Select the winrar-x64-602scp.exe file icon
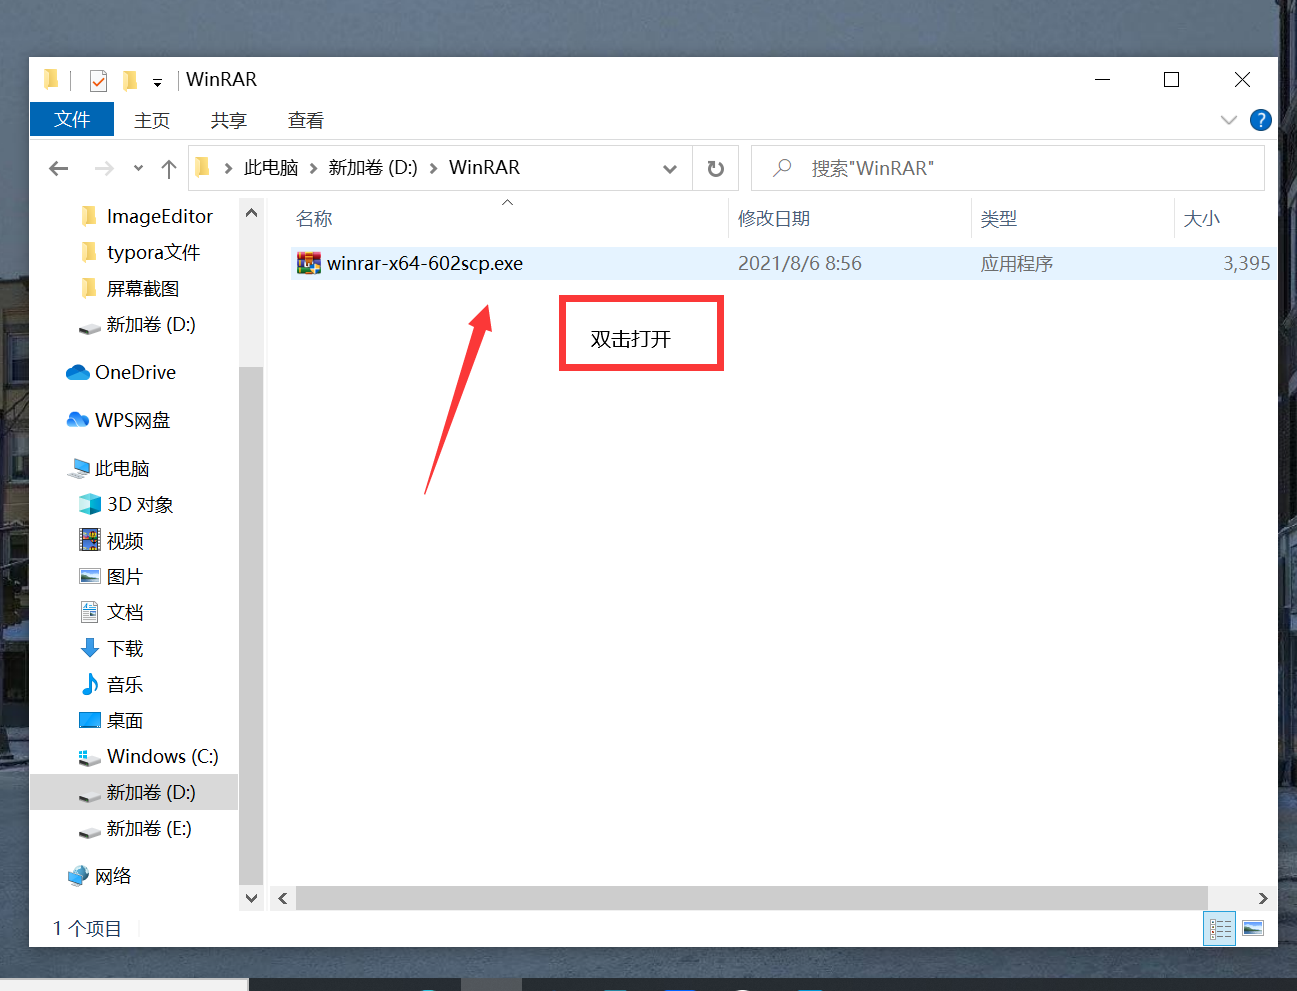 (x=308, y=263)
